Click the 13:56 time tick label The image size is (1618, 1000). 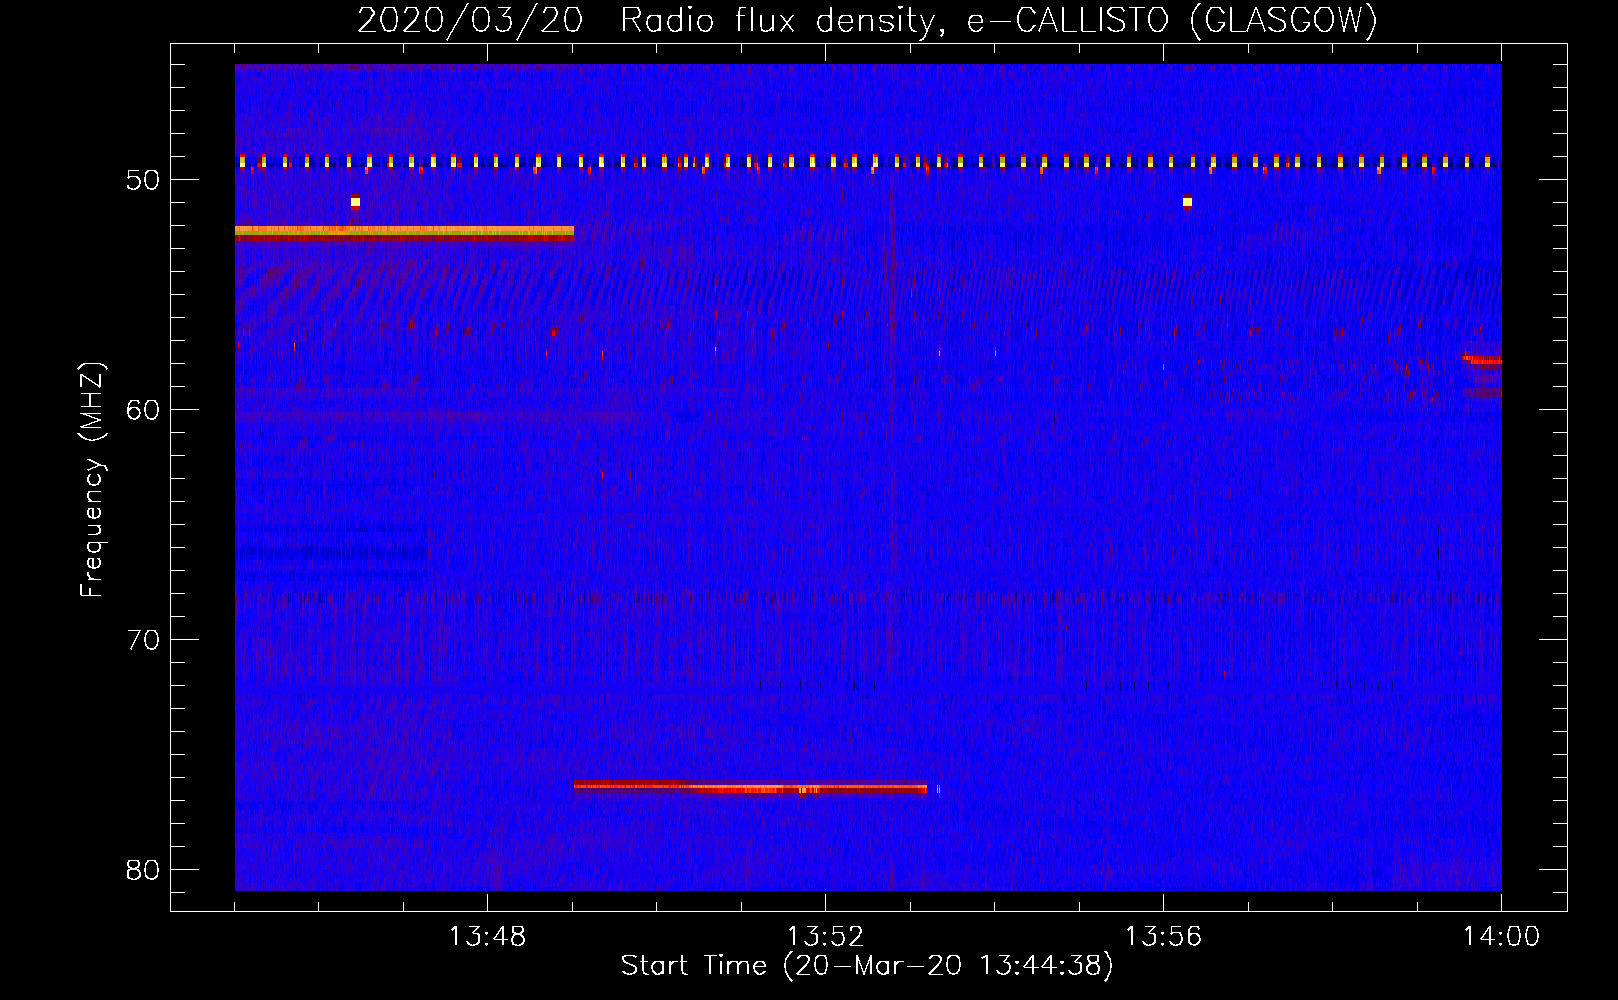point(1163,937)
